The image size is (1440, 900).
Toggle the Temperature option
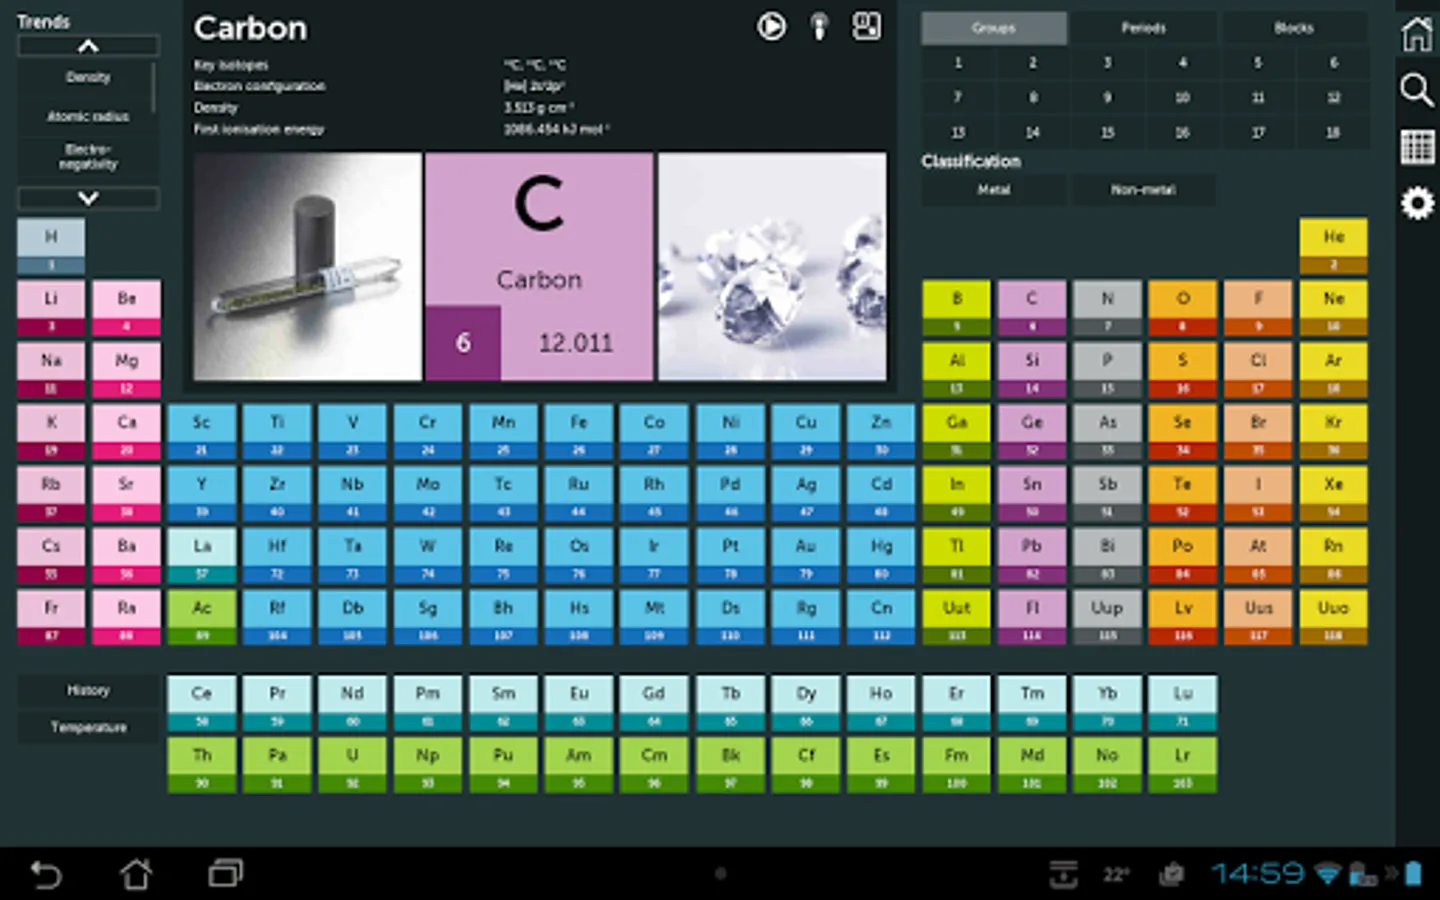click(88, 727)
